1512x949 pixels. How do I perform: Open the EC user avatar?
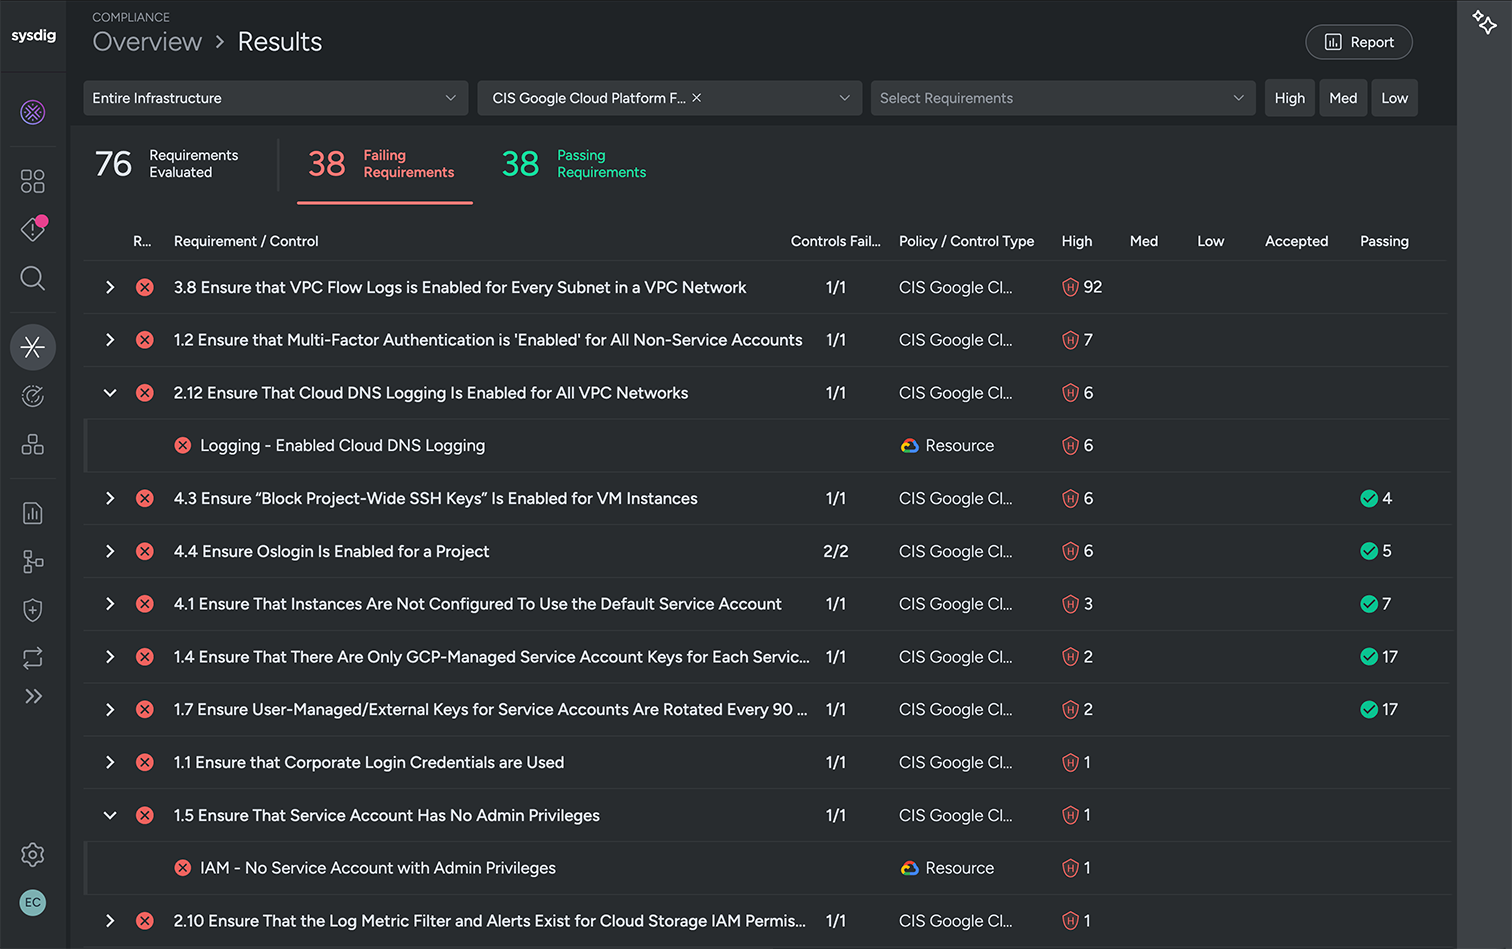click(x=33, y=902)
